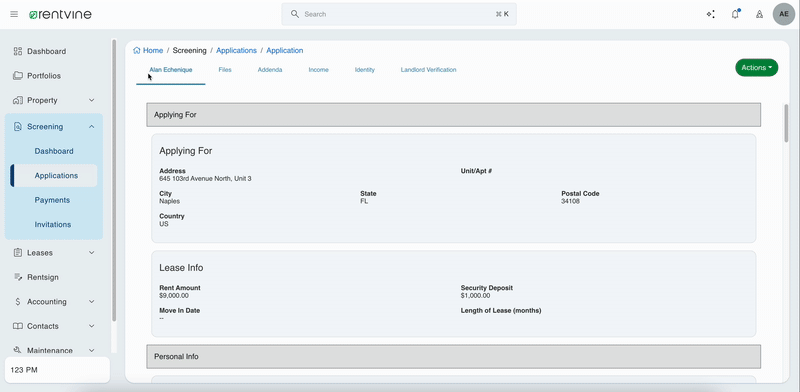Open the AE user avatar menu
Image resolution: width=800 pixels, height=392 pixels.
pos(784,14)
